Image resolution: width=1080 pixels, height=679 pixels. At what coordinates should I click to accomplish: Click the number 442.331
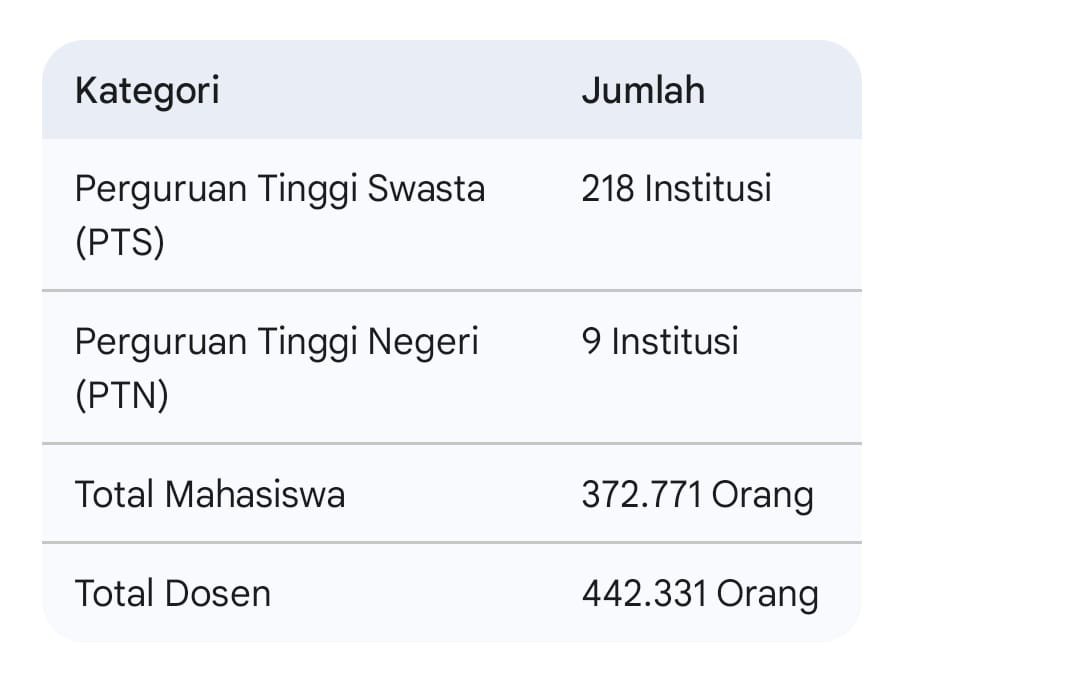click(644, 593)
